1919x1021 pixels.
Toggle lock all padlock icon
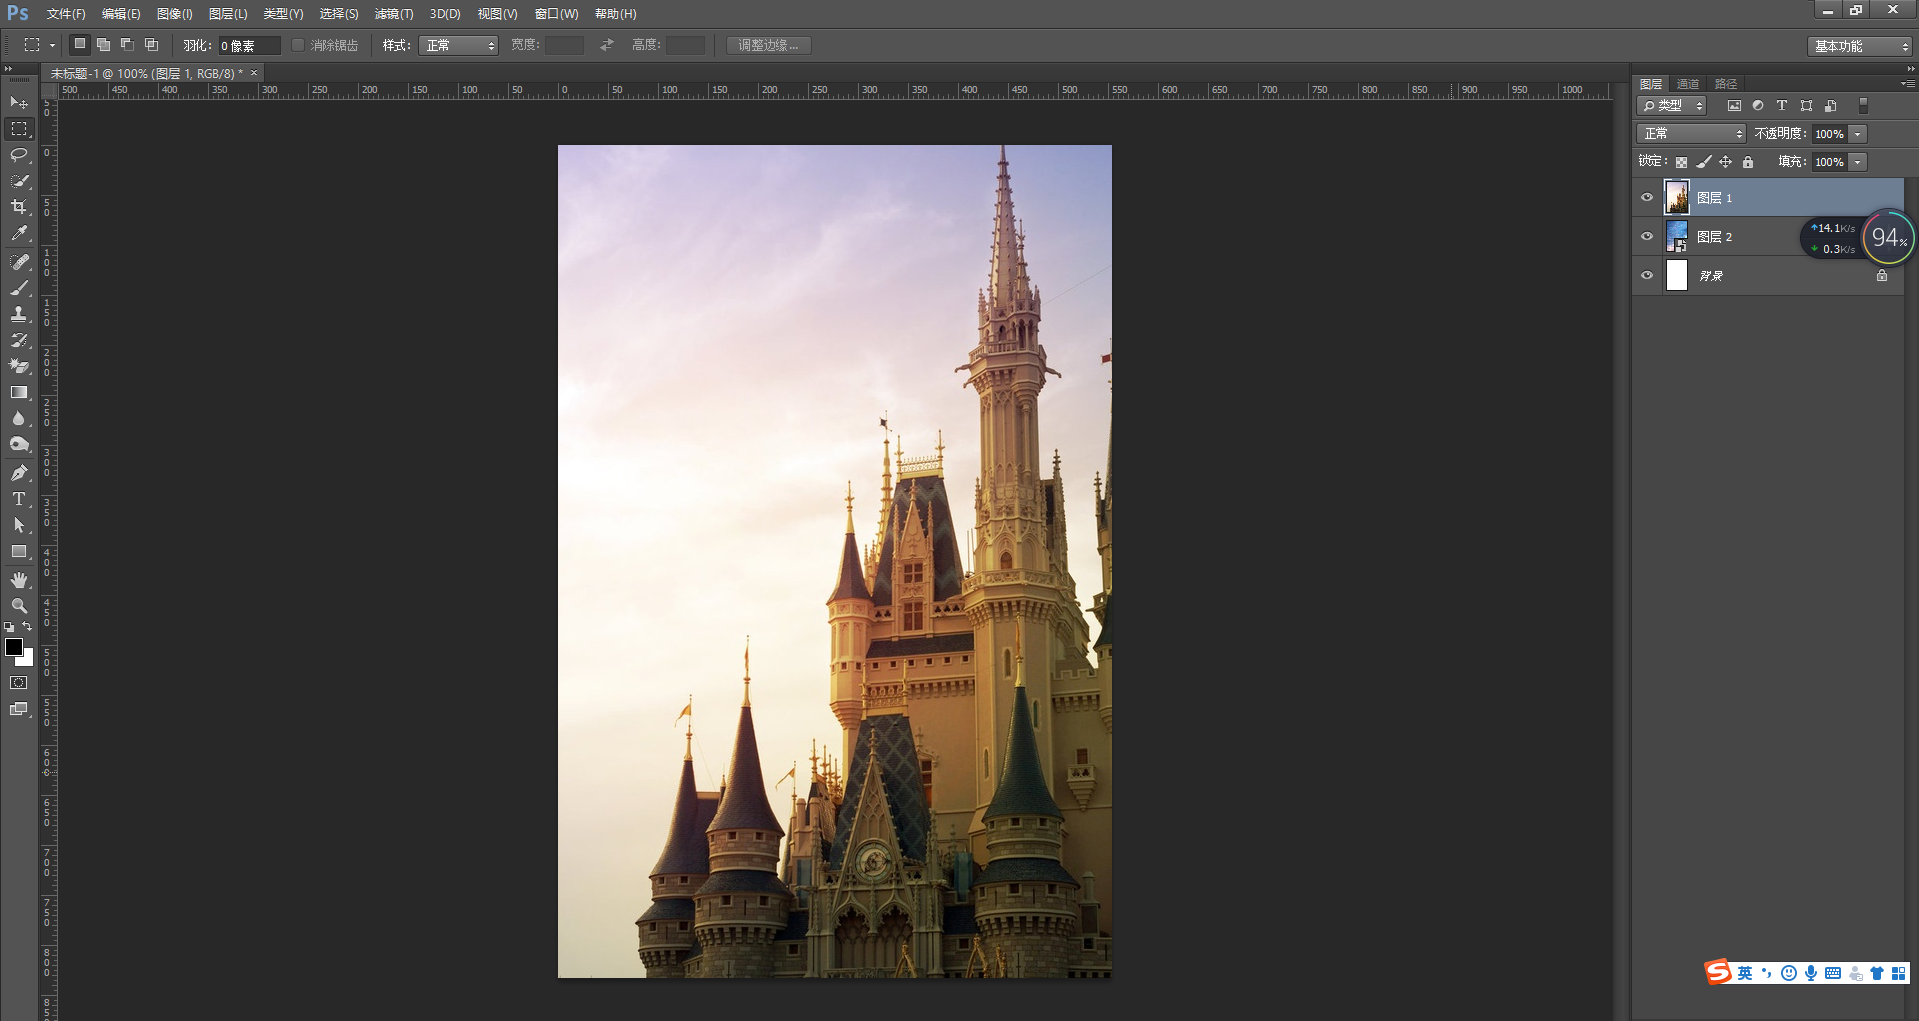tap(1748, 162)
